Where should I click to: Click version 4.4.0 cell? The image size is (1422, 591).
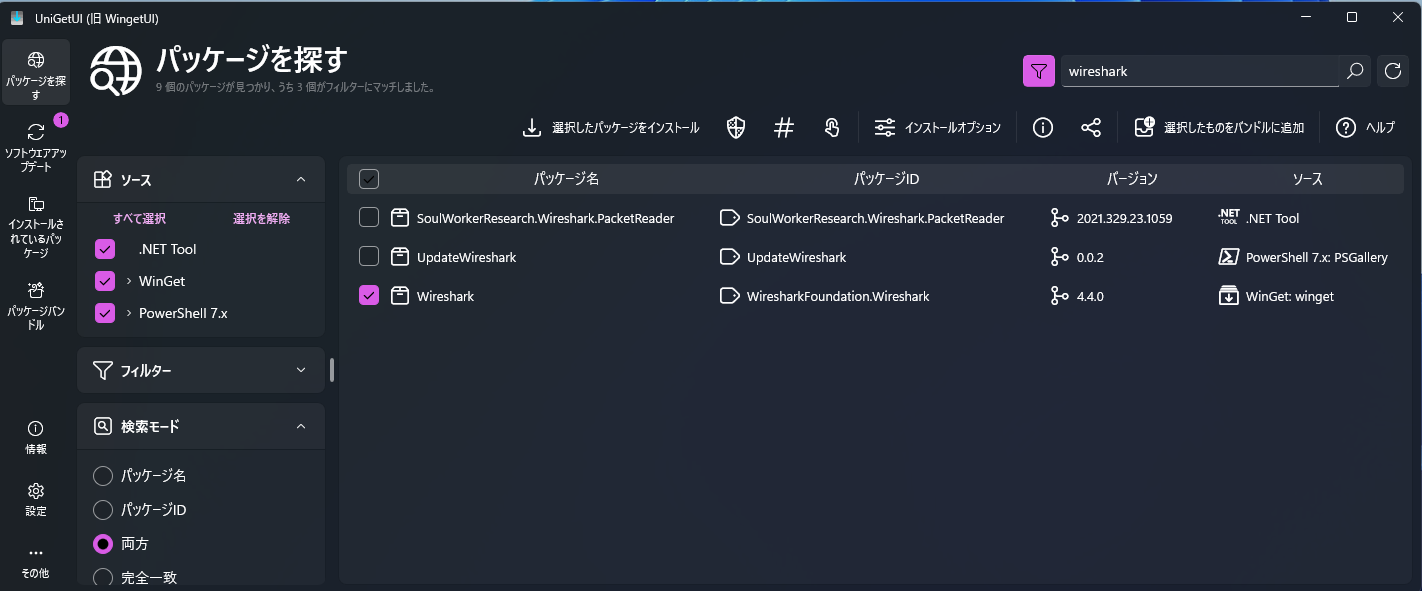click(x=1092, y=296)
